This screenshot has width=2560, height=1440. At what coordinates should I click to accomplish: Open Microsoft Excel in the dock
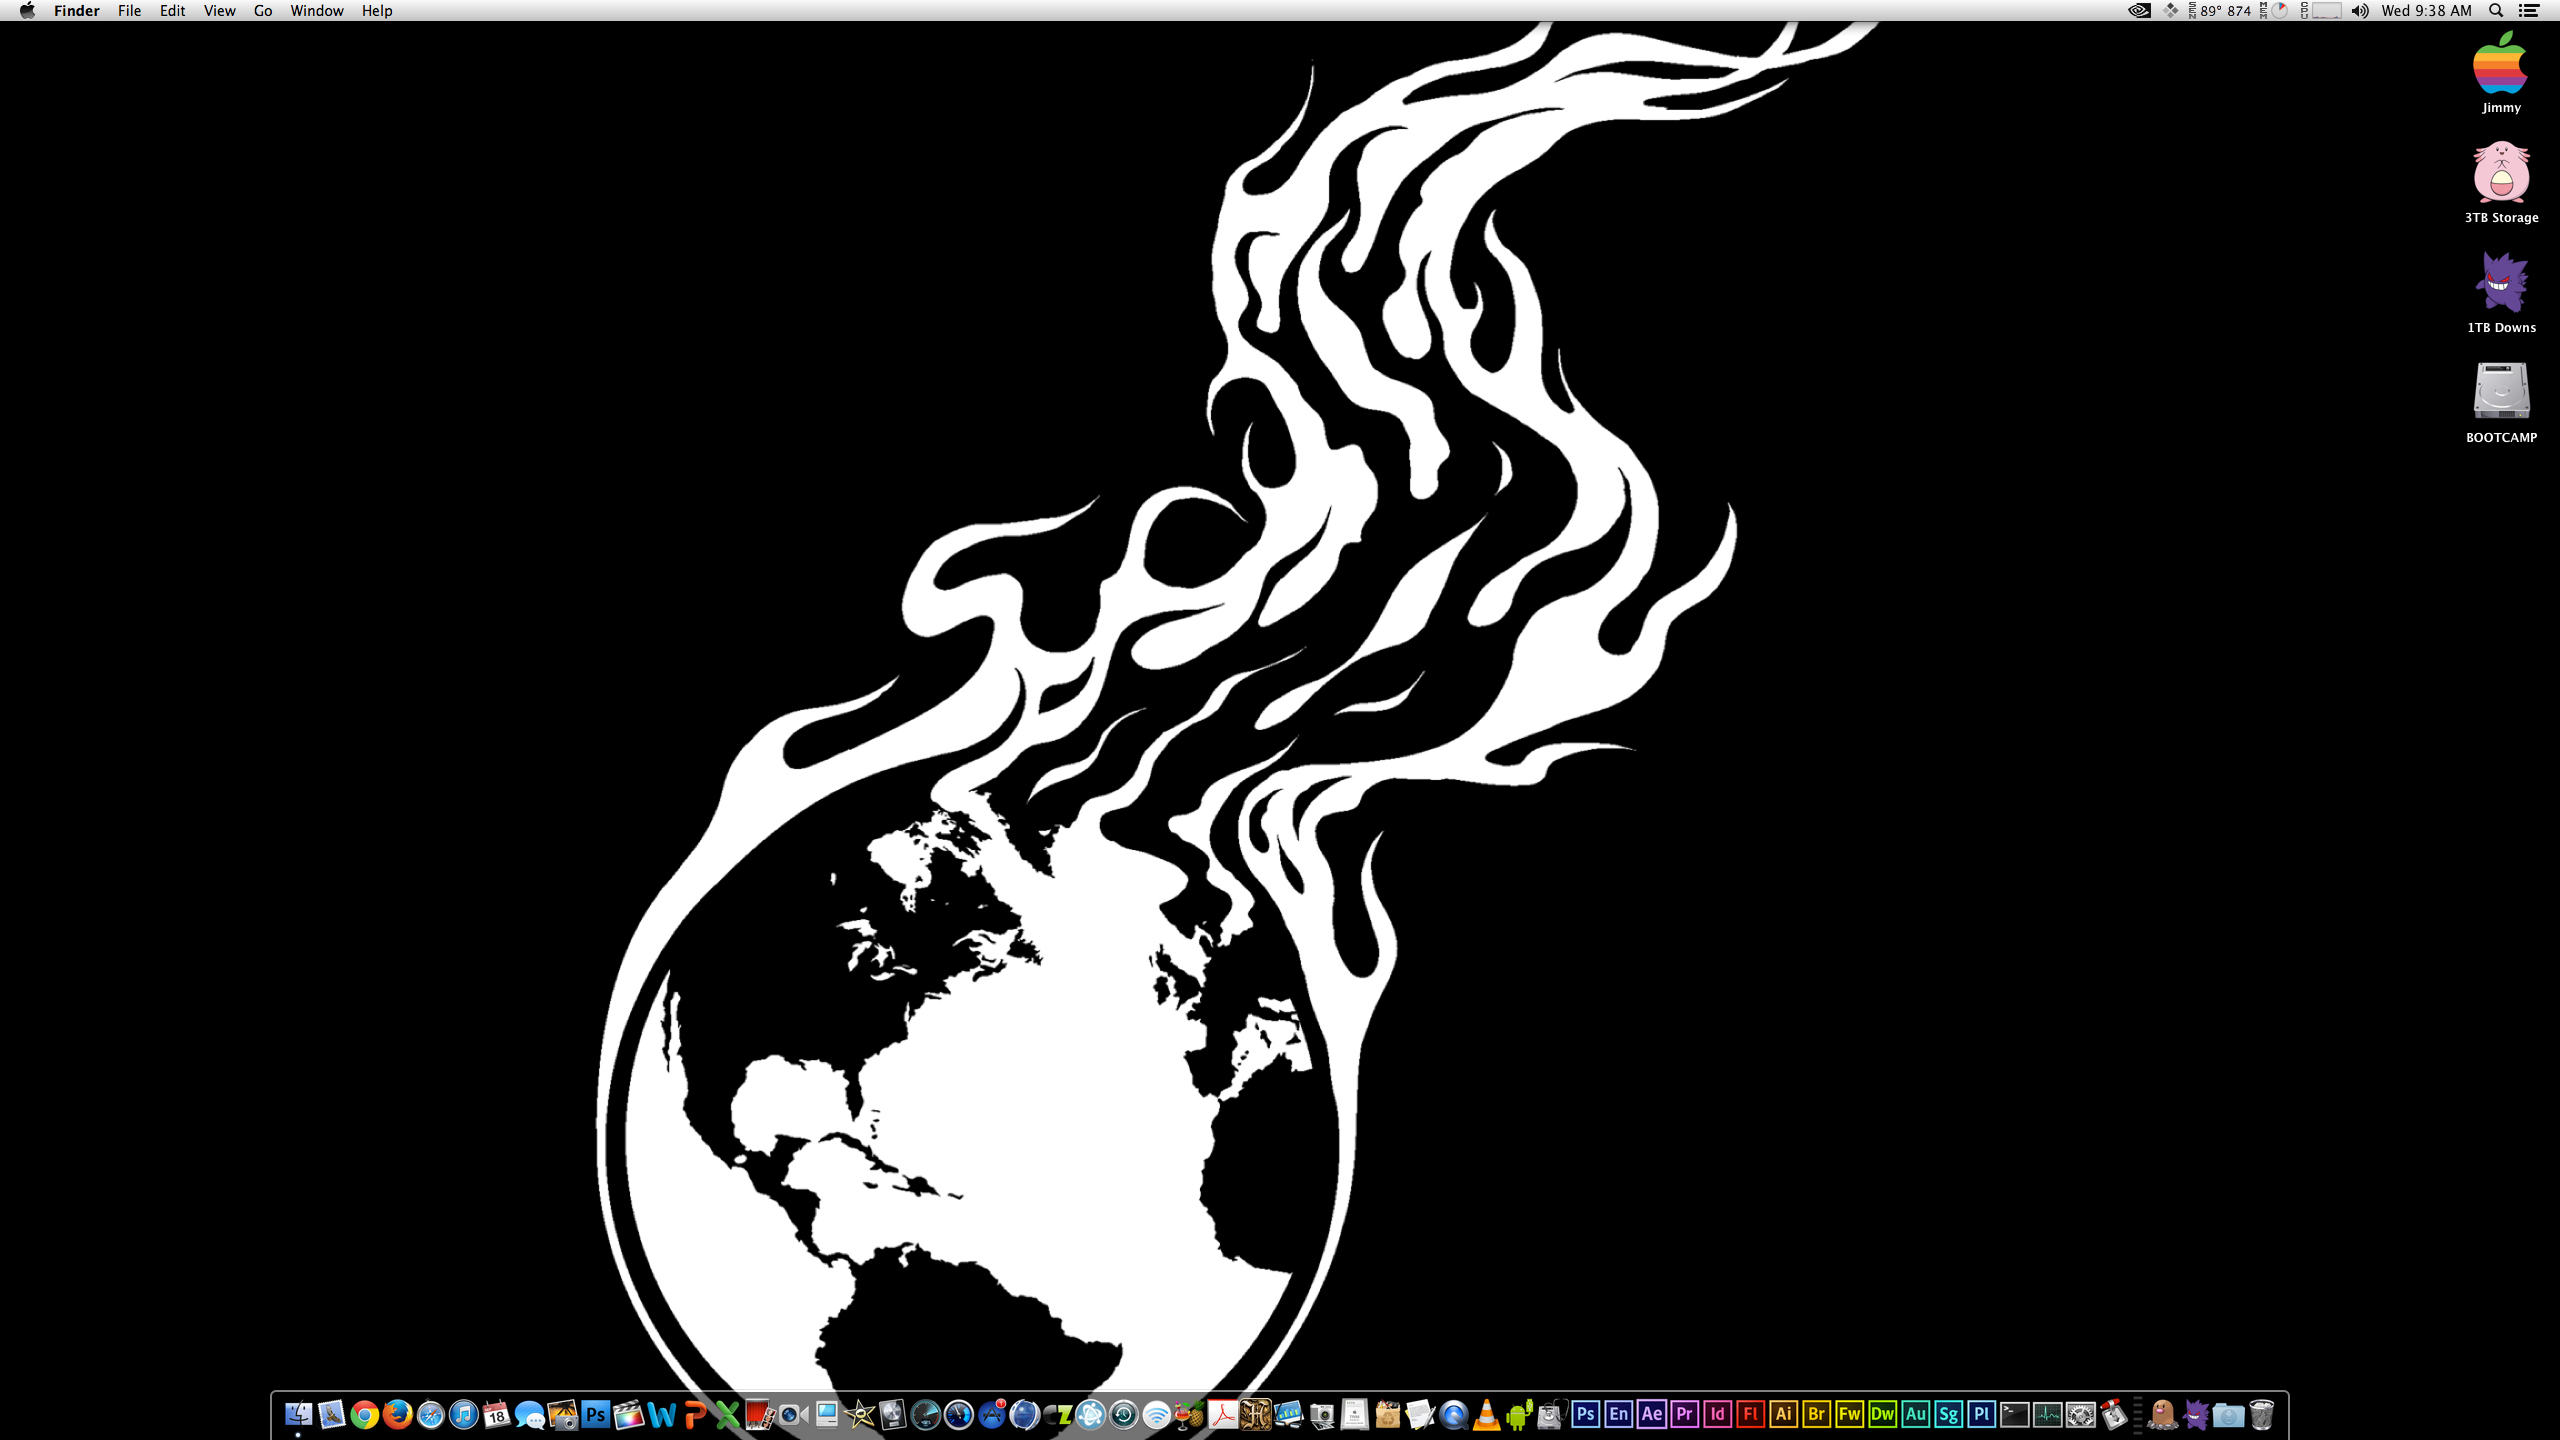coord(727,1414)
